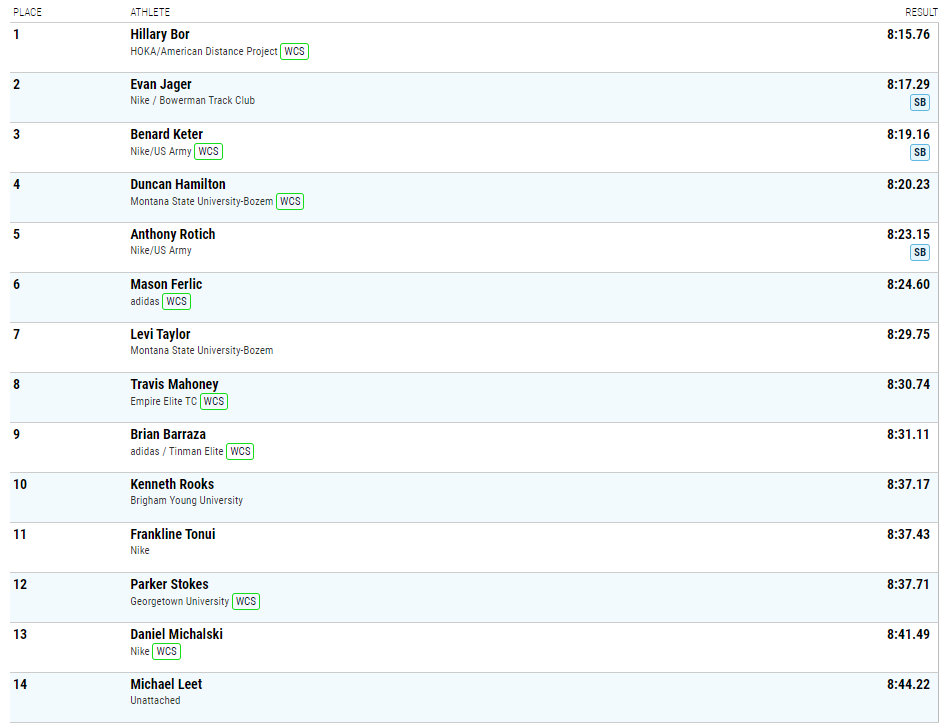Click the SB badge under Anthony Rotich's result
Viewport: 939px width, 724px height.
pyautogui.click(x=919, y=252)
